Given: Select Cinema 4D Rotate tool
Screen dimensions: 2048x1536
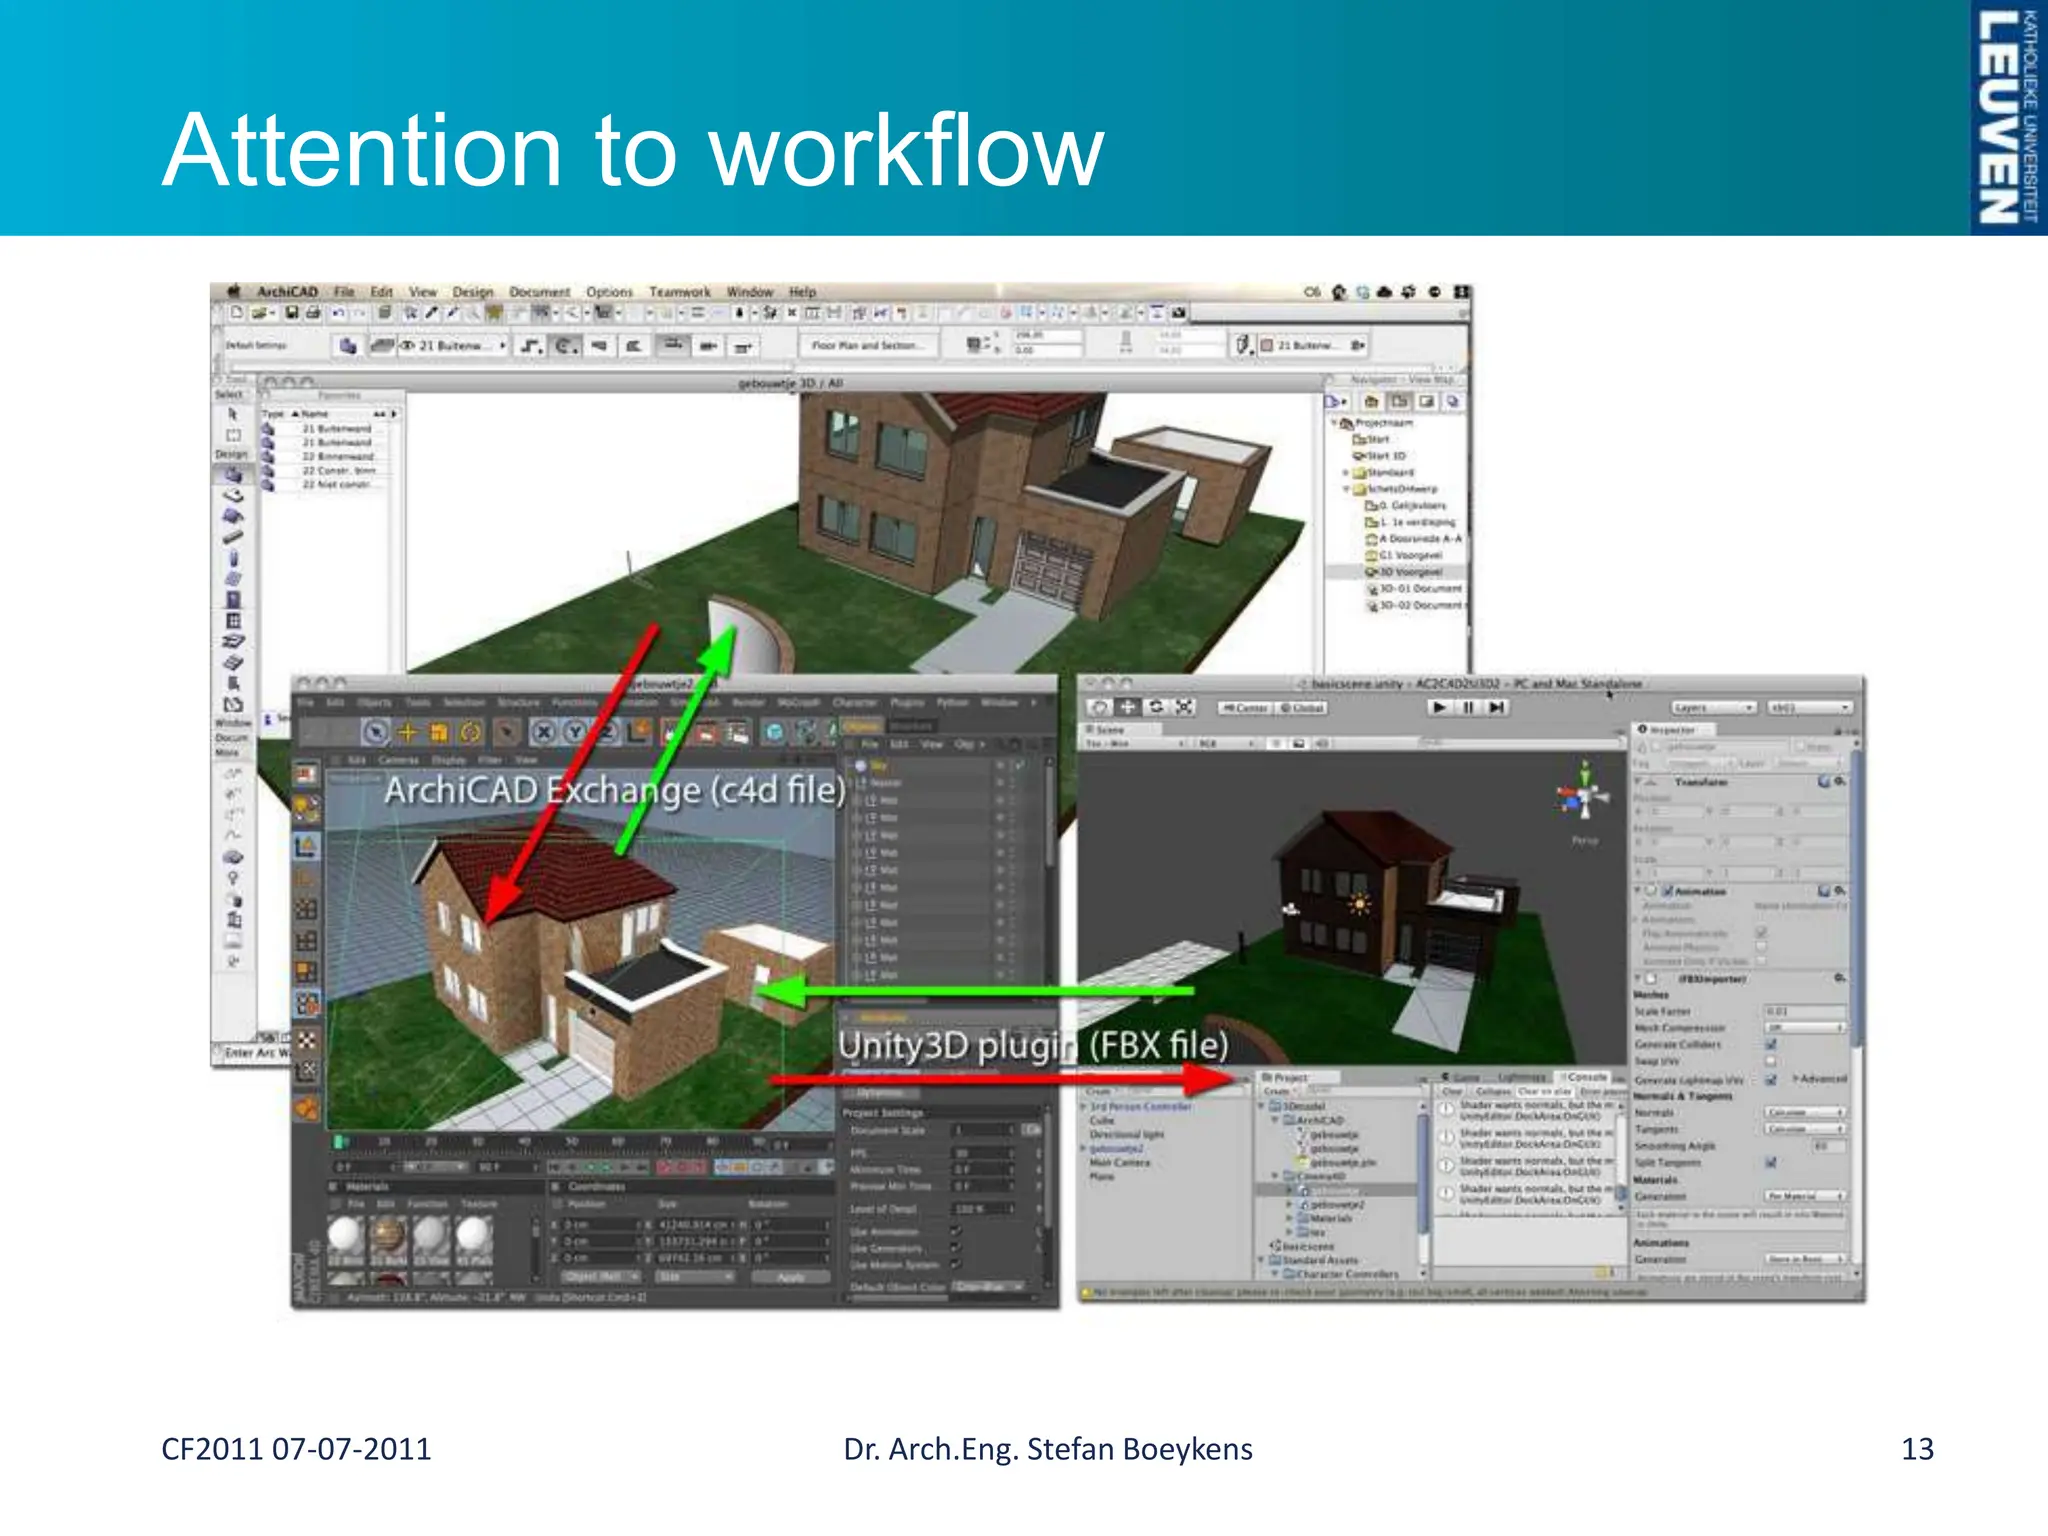Looking at the screenshot, I should (x=470, y=733).
